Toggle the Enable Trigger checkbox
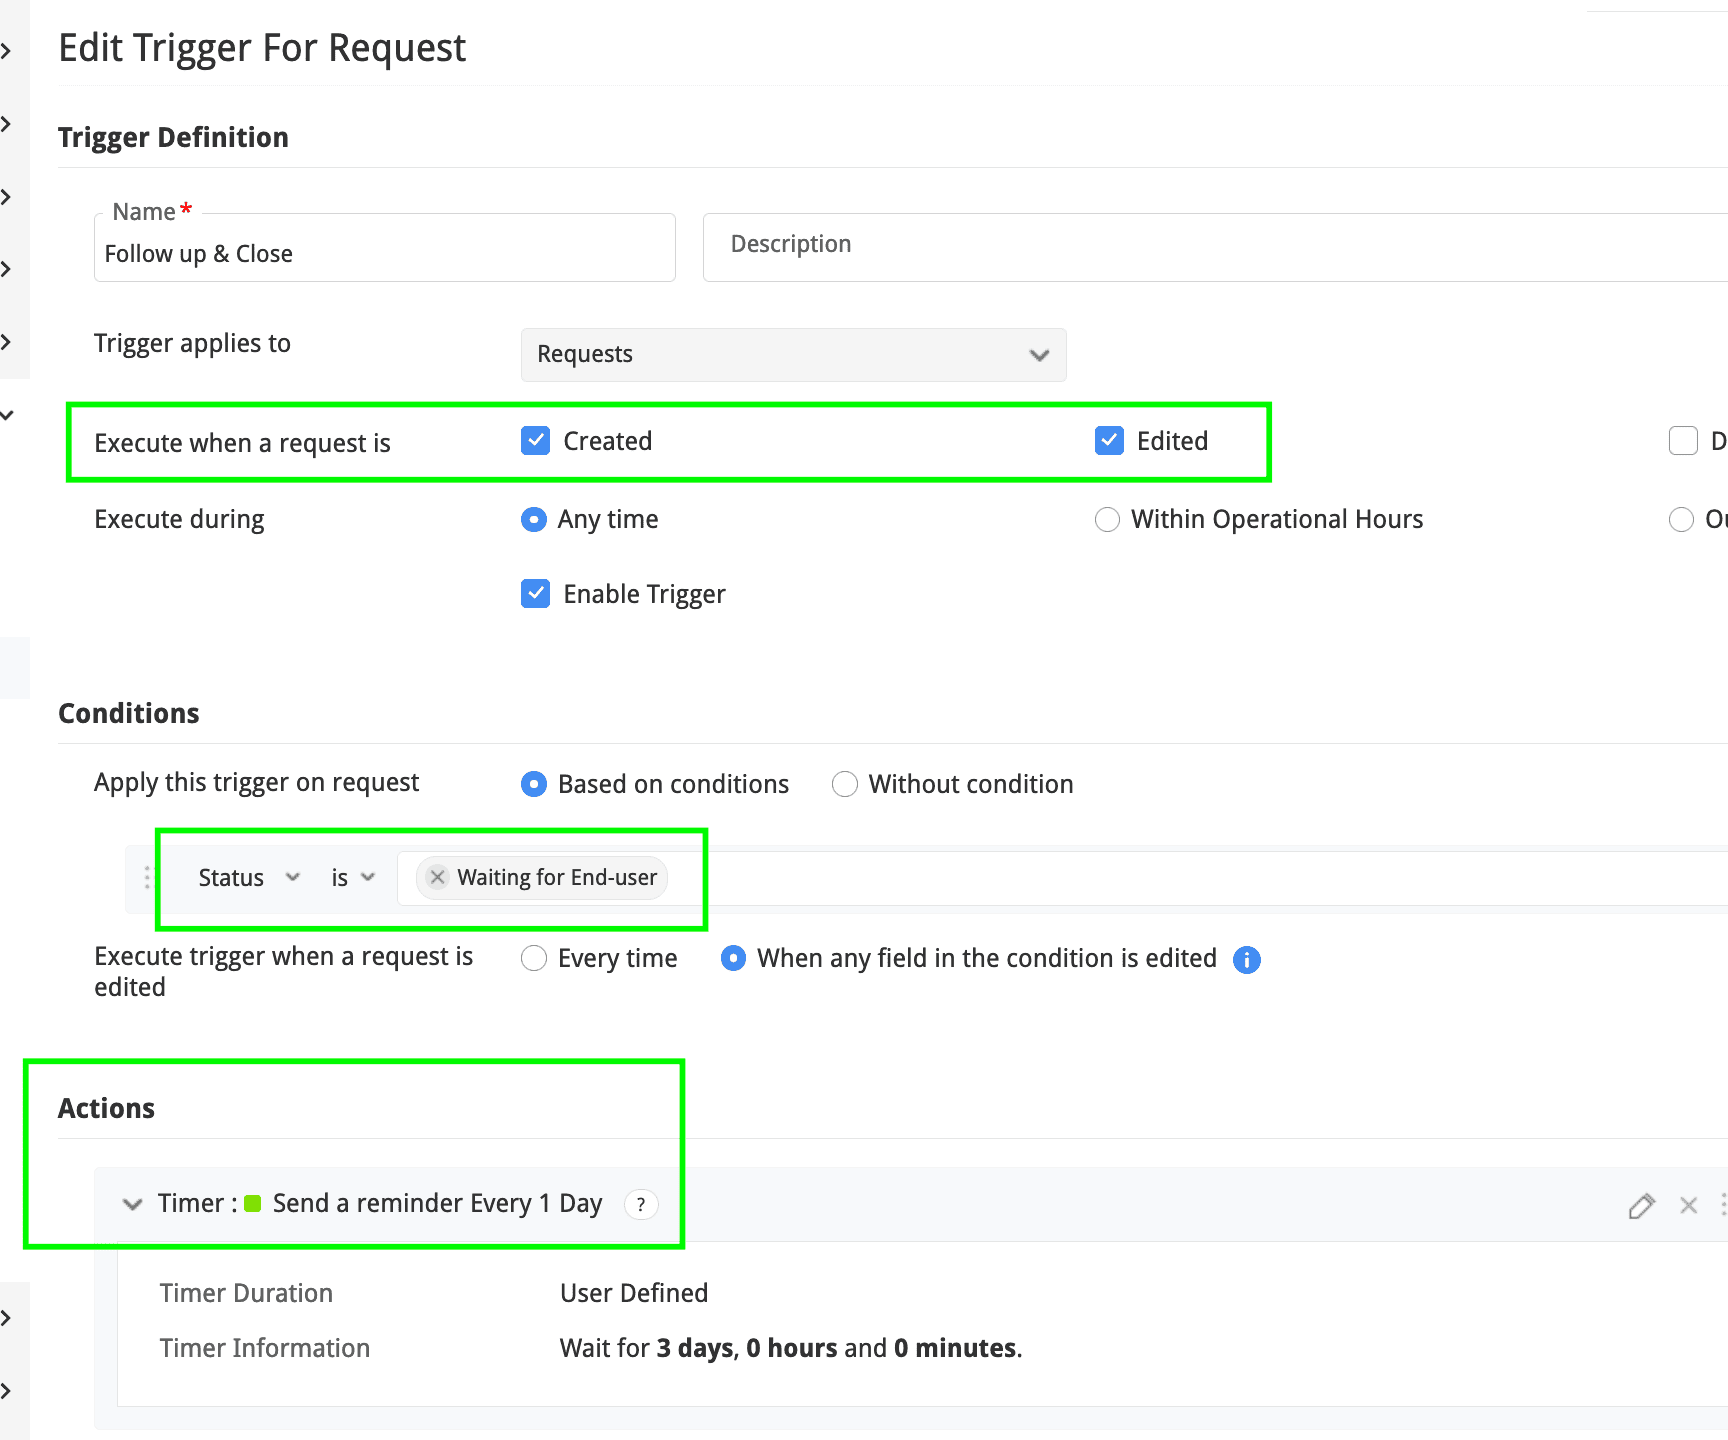The height and width of the screenshot is (1440, 1728). coord(536,594)
